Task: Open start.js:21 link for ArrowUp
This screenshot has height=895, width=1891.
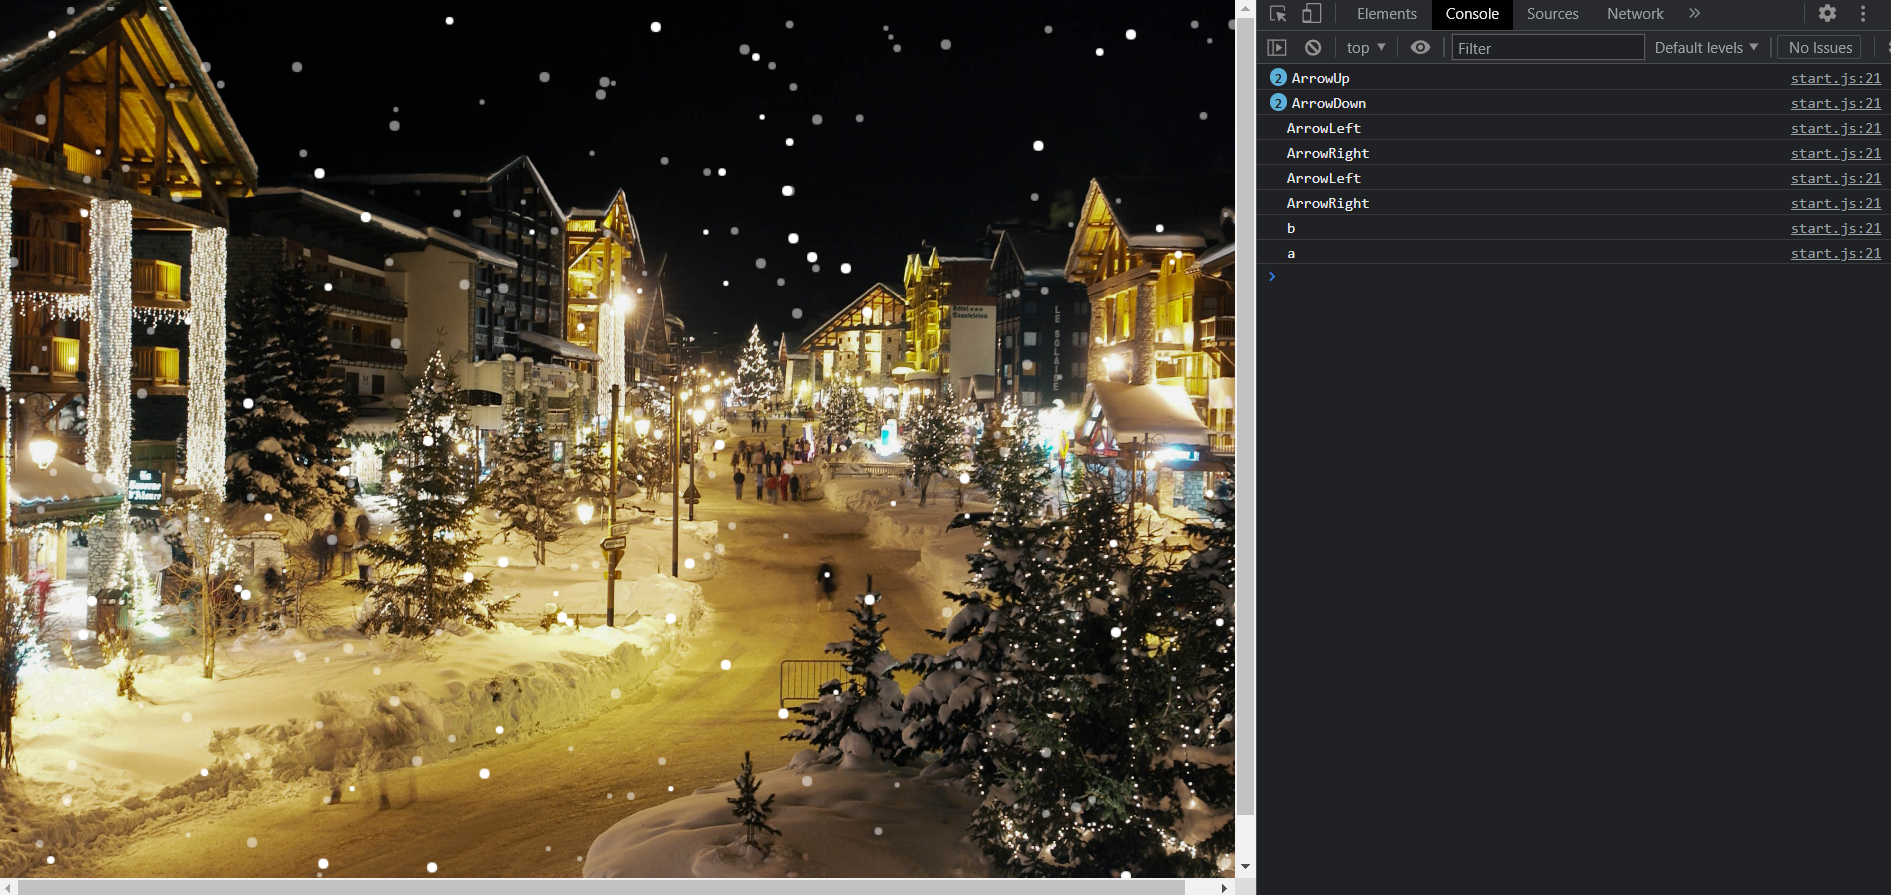Action: point(1836,78)
